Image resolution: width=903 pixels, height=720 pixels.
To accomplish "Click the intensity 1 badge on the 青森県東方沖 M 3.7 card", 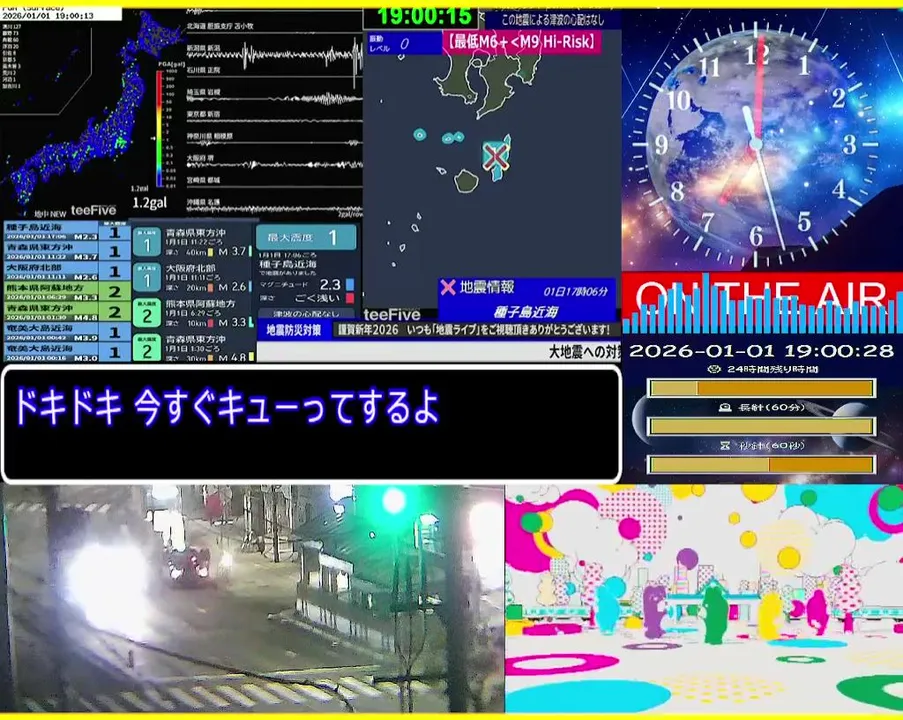I will pyautogui.click(x=147, y=242).
